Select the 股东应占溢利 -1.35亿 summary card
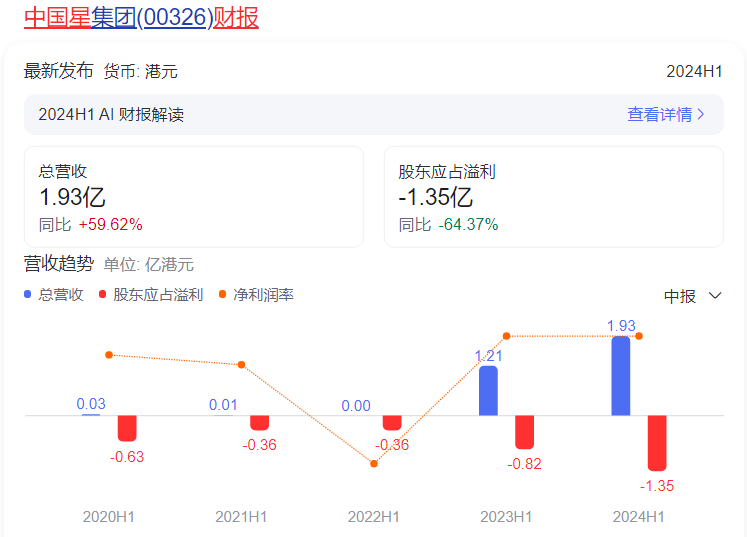747x537 pixels. point(554,197)
